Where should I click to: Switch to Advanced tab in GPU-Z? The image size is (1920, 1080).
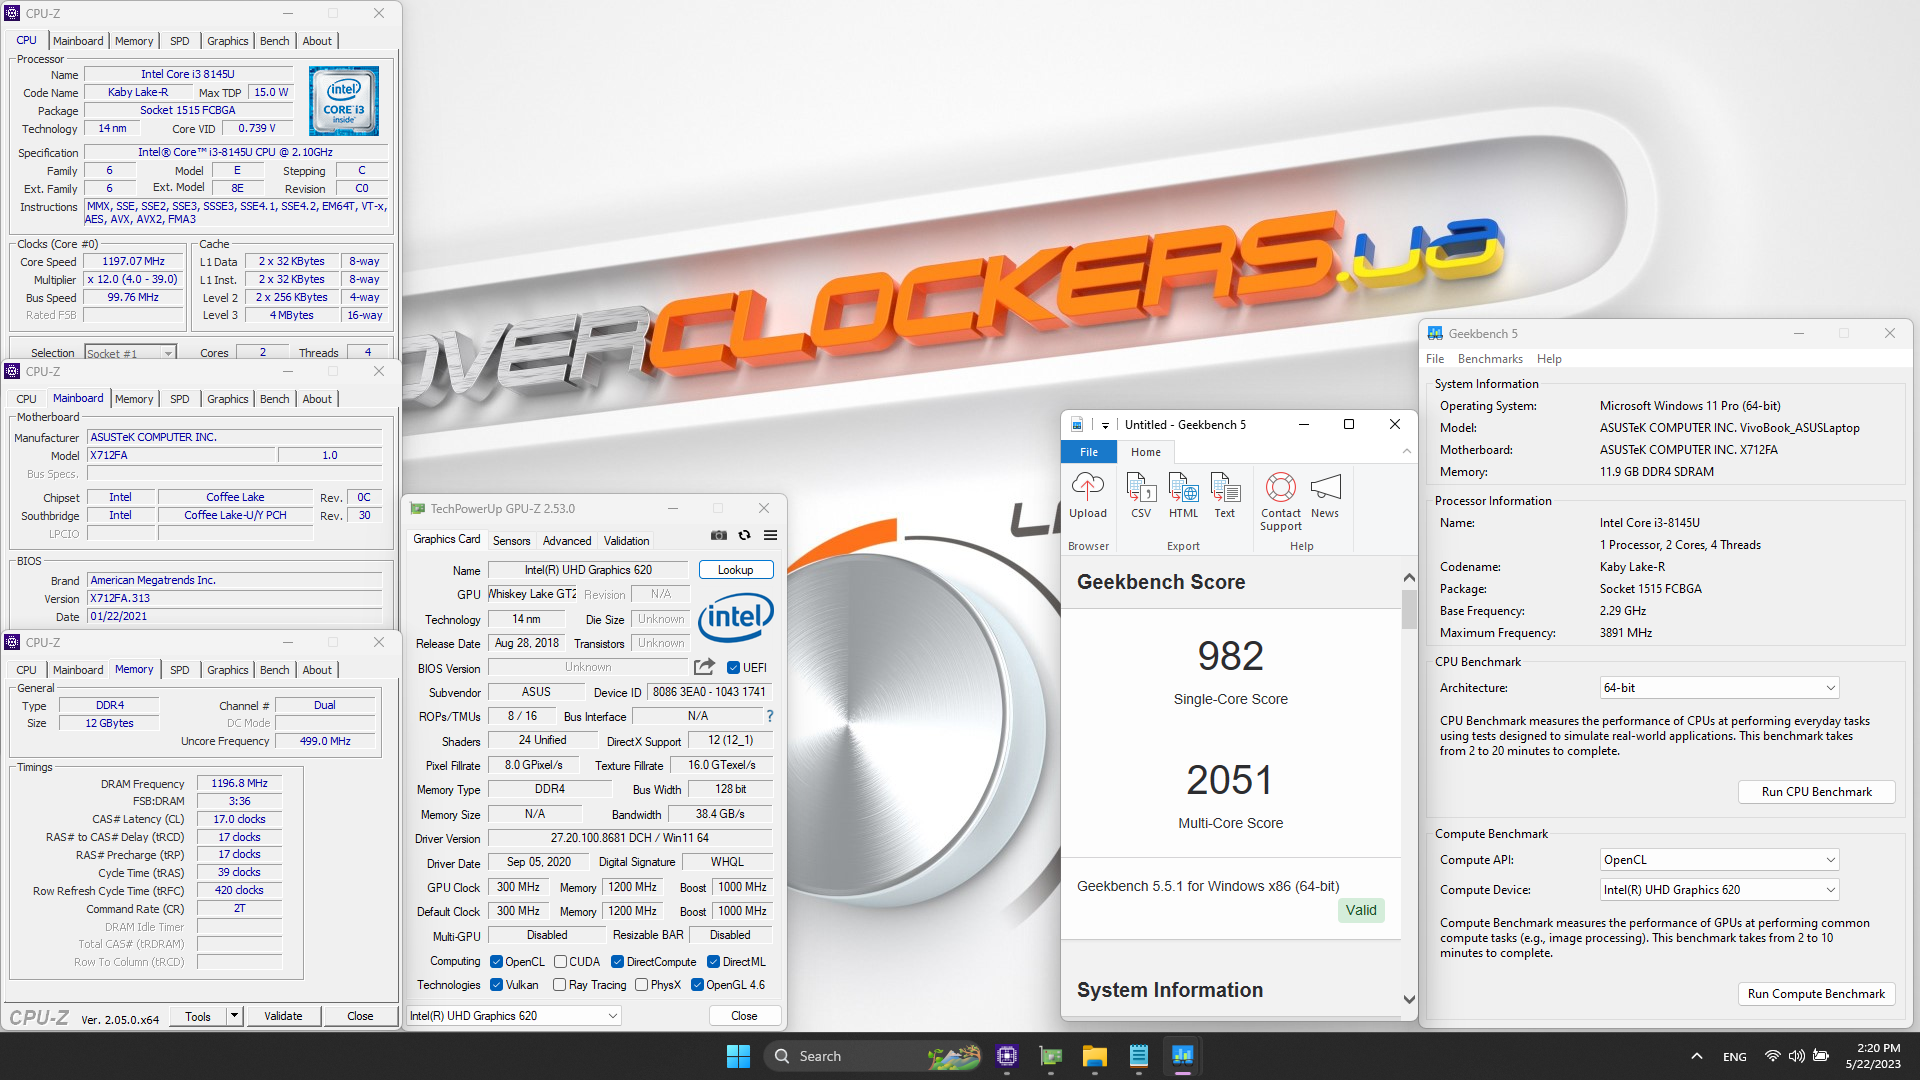point(567,541)
